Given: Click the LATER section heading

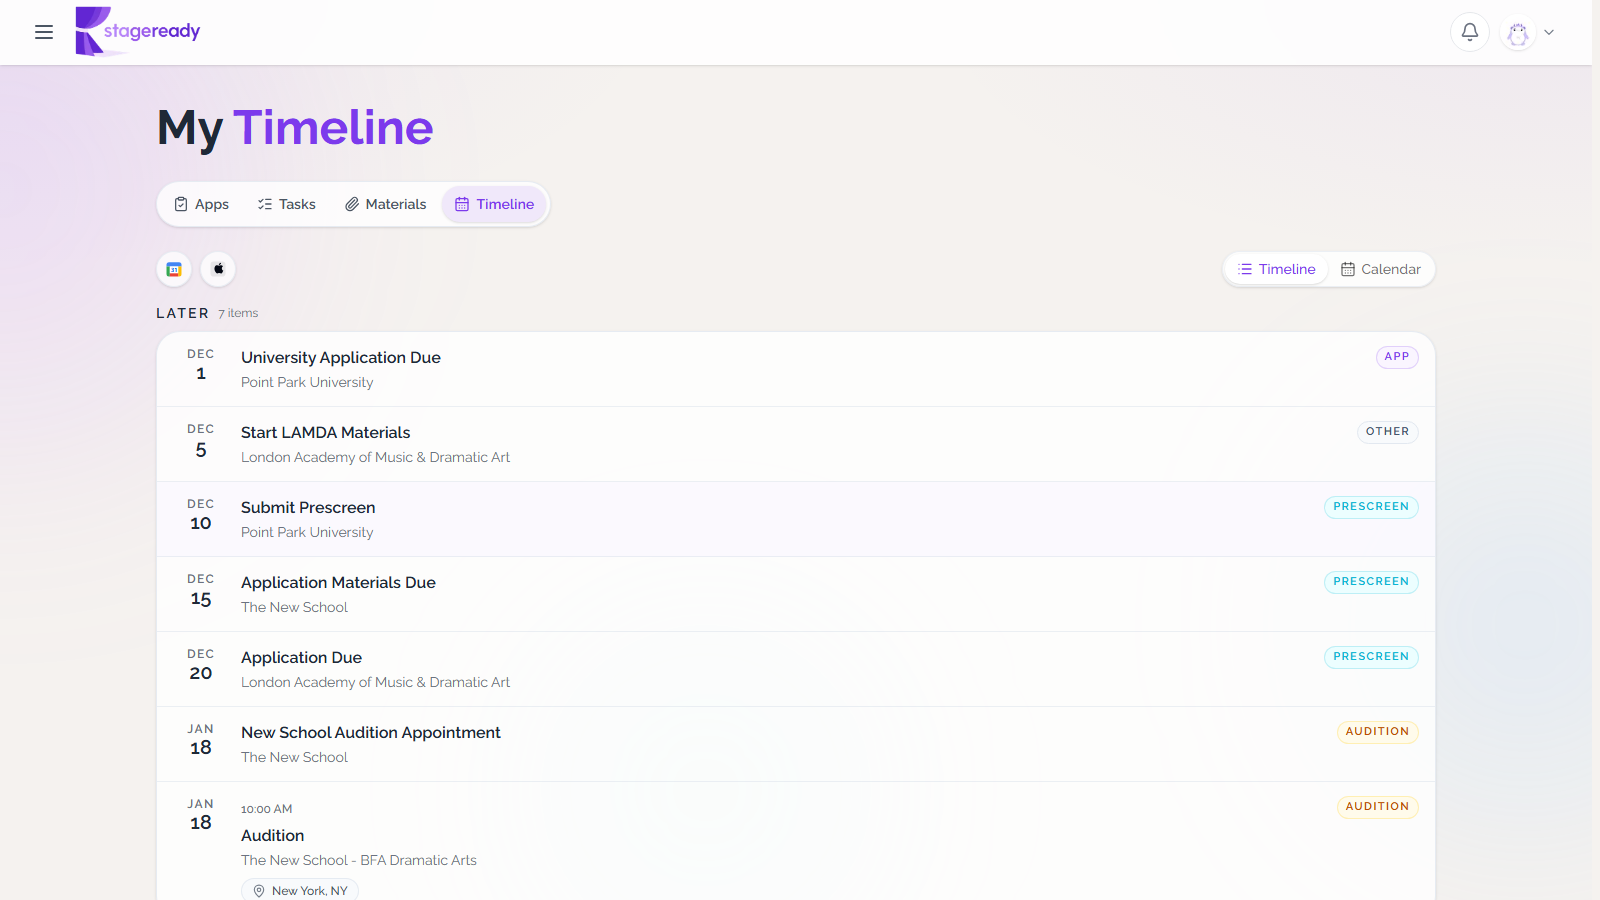Looking at the screenshot, I should (182, 313).
